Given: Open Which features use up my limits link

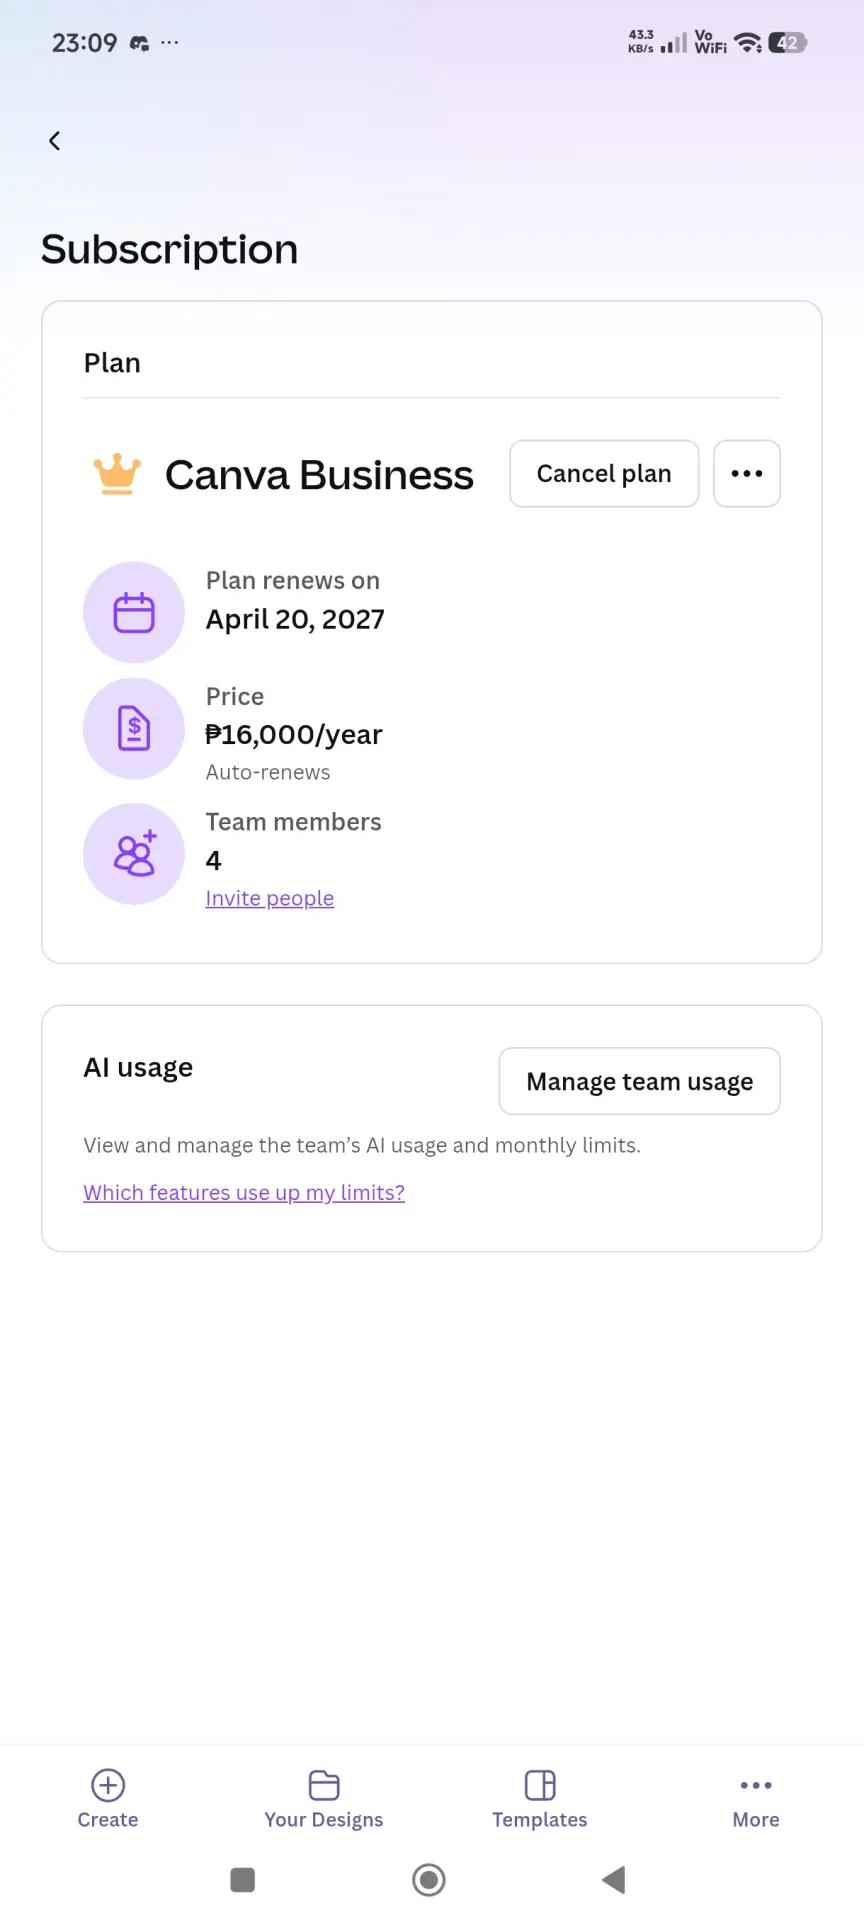Looking at the screenshot, I should [x=244, y=1192].
